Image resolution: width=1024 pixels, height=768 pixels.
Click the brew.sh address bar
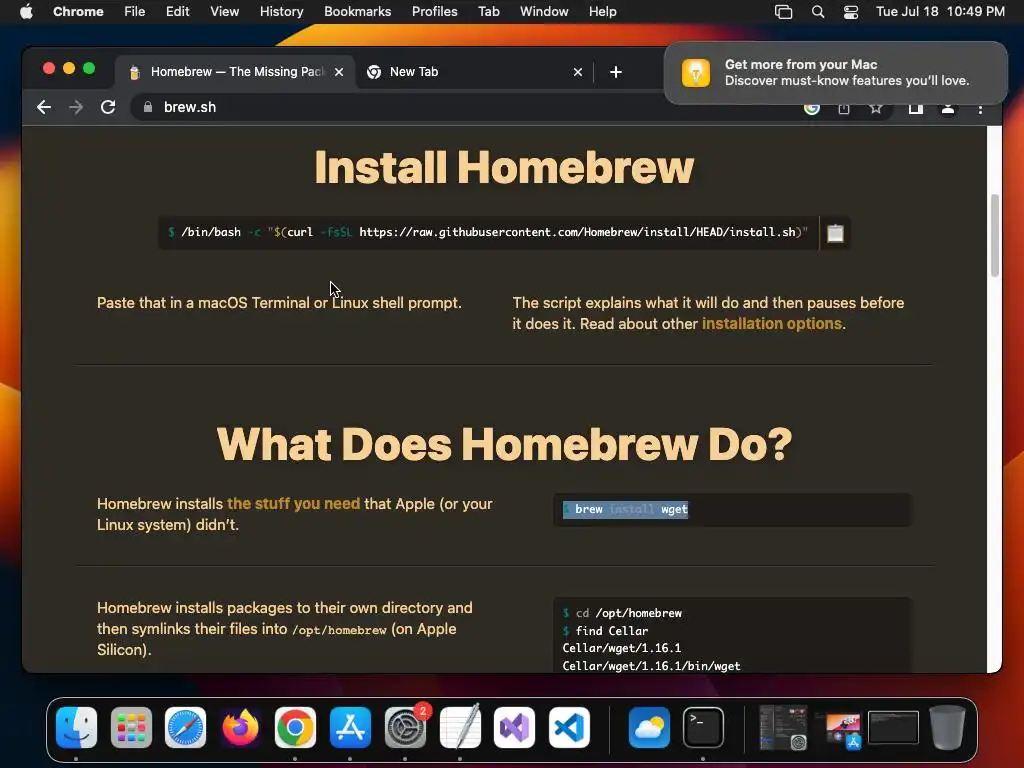(457, 107)
